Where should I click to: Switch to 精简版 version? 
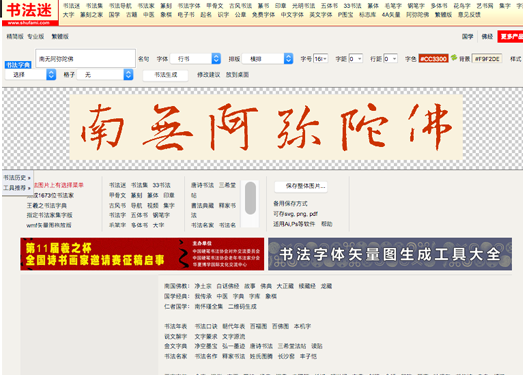click(15, 36)
